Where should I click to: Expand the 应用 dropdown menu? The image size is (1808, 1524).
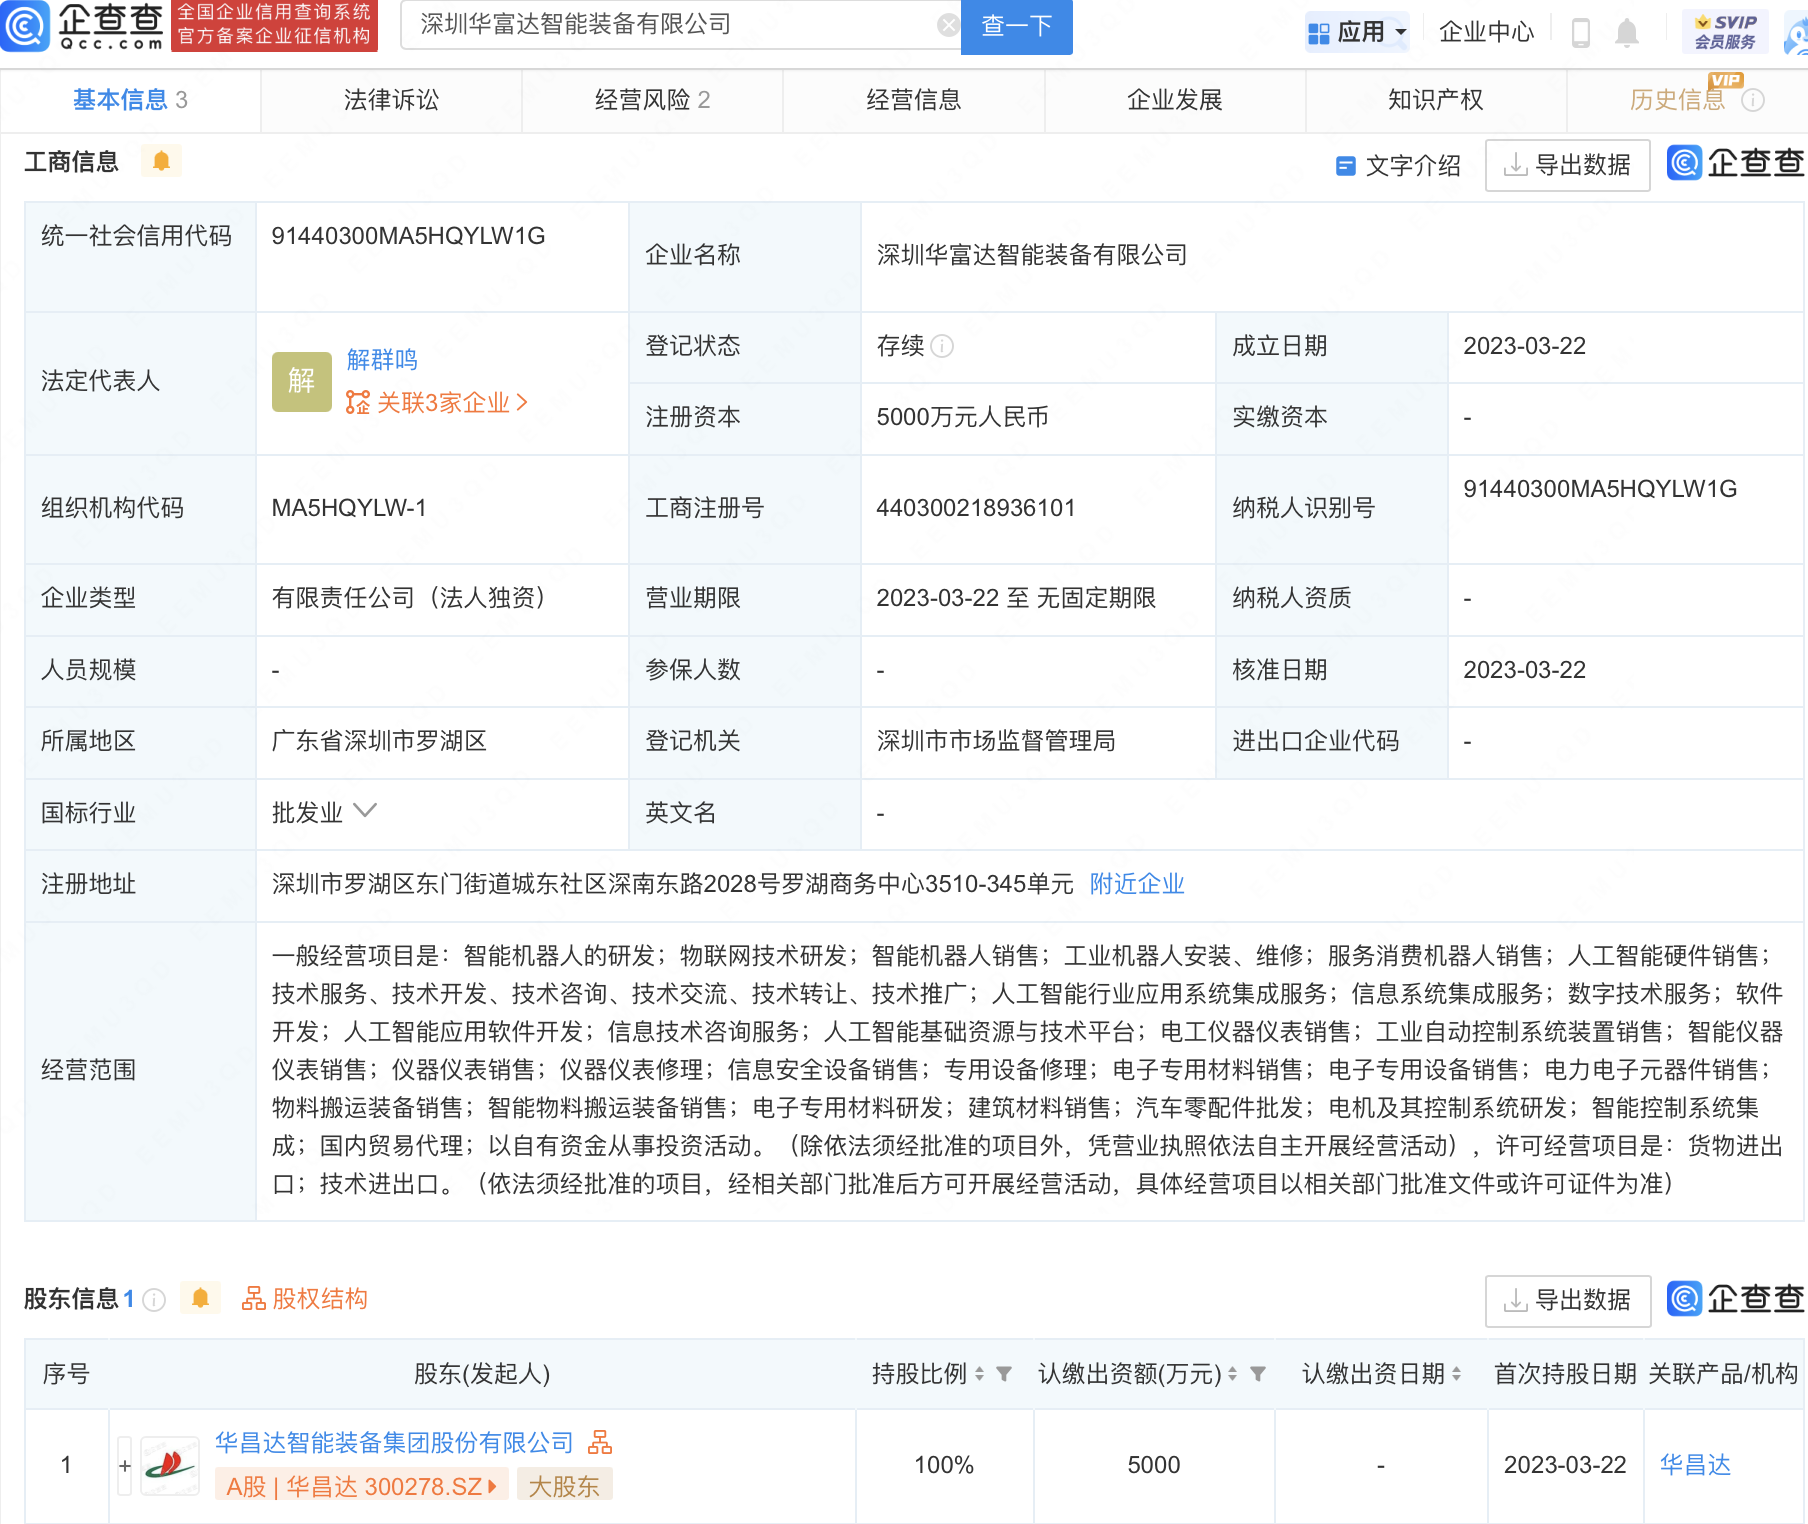(x=1358, y=32)
